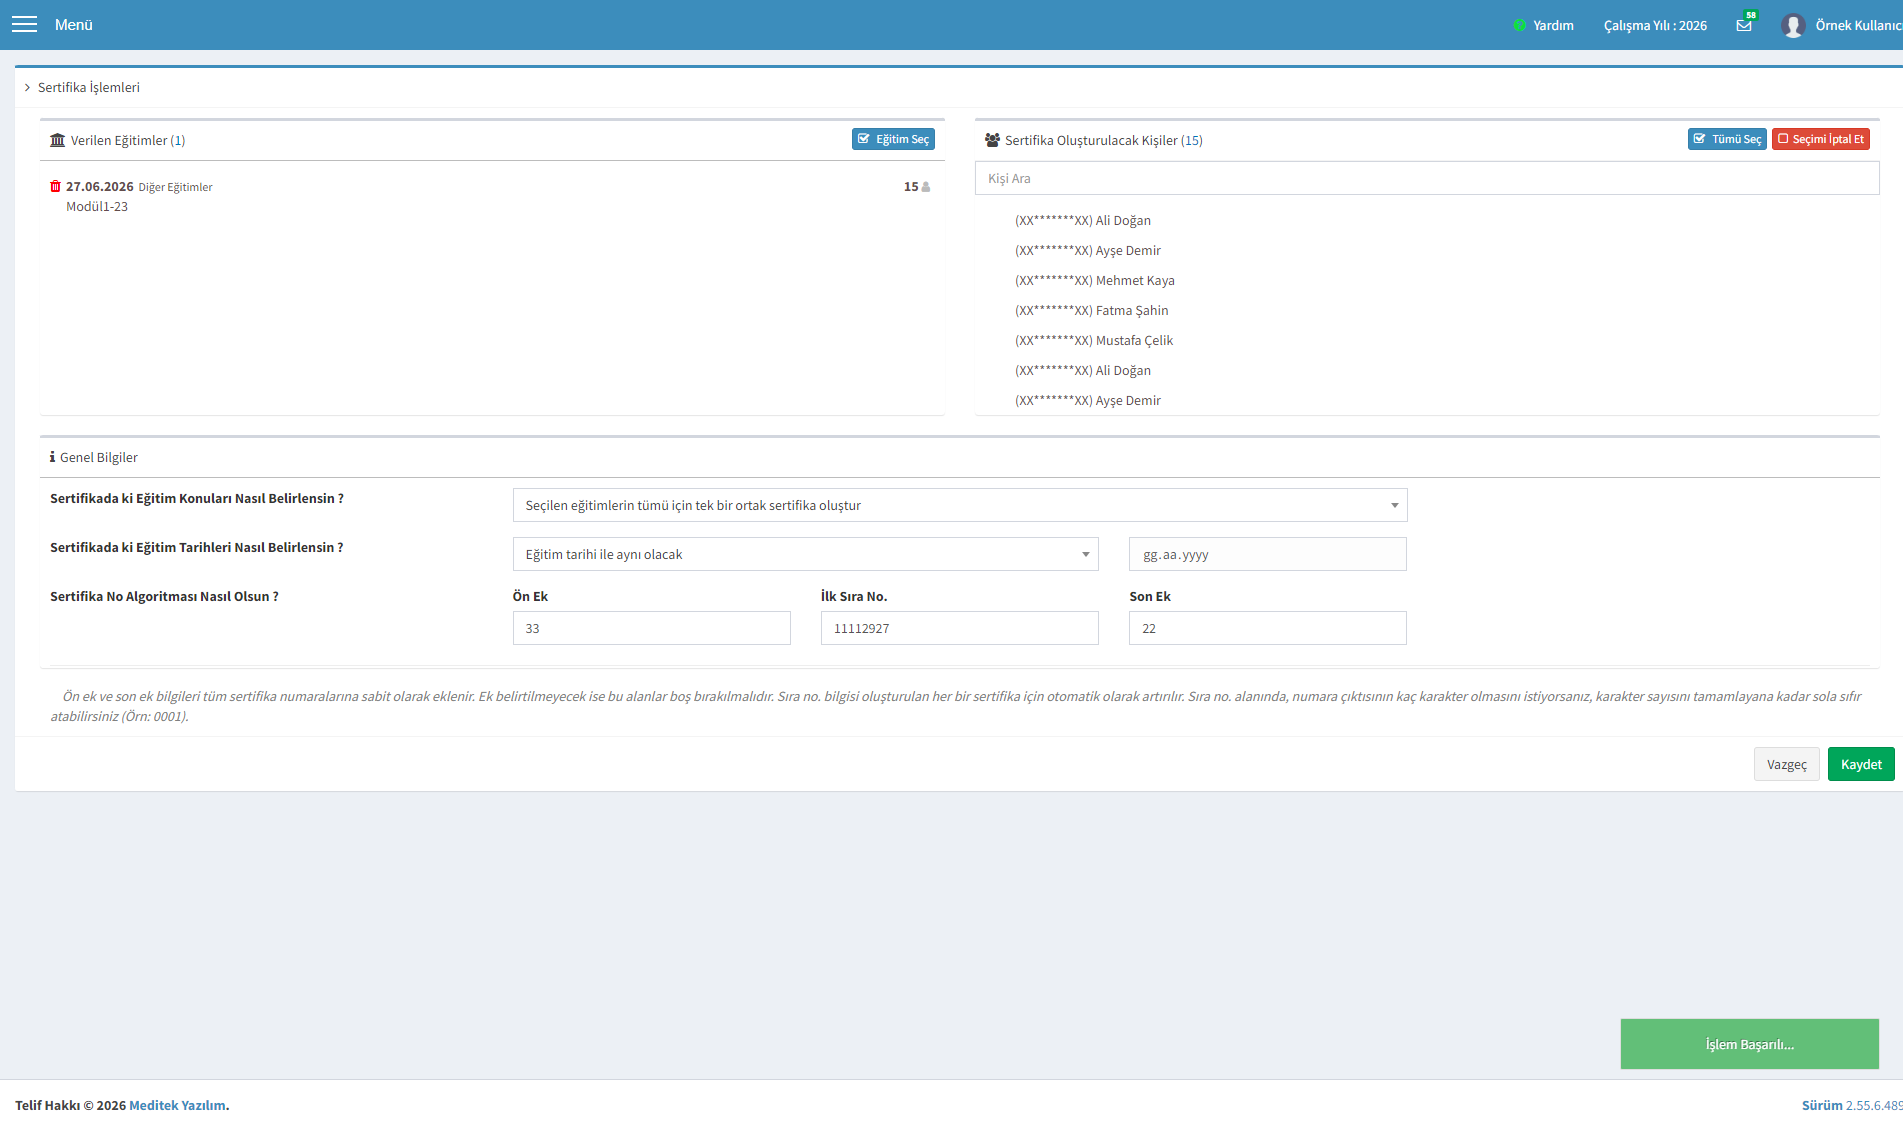This screenshot has height=1130, width=1903.
Task: Click the Vazgeç button
Action: click(1786, 764)
